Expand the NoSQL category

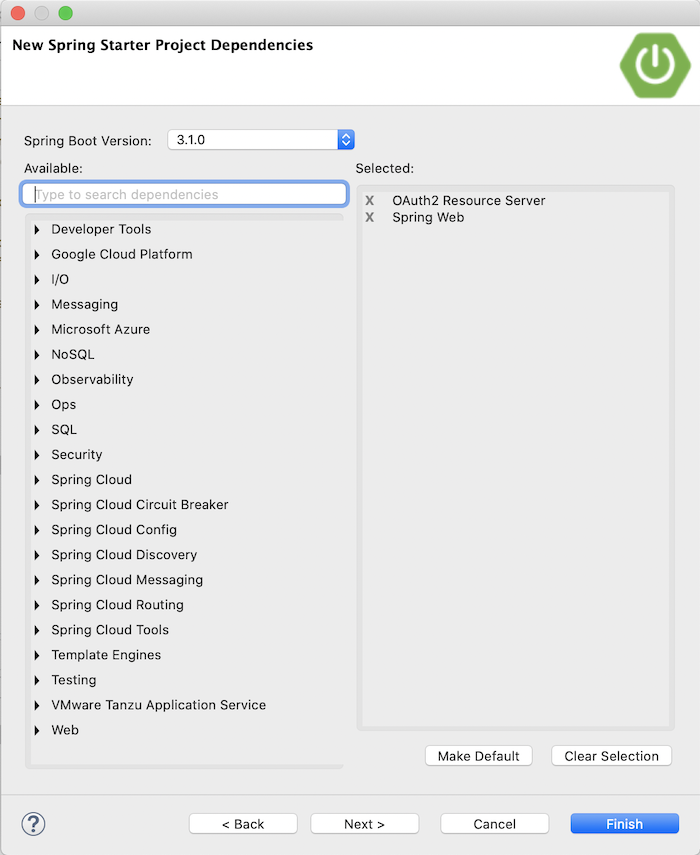37,355
